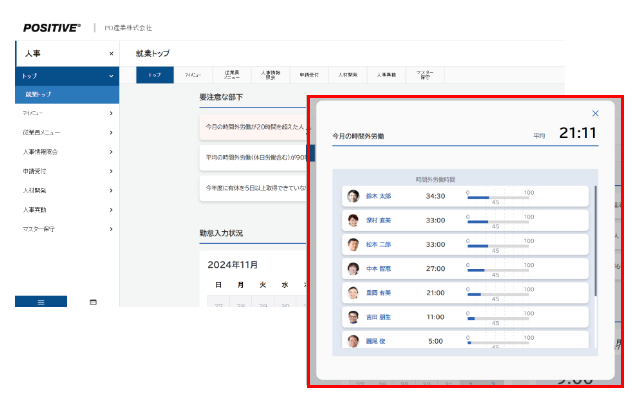Switch to the マイメニュー tab
The width and height of the screenshot is (640, 400).
[193, 75]
